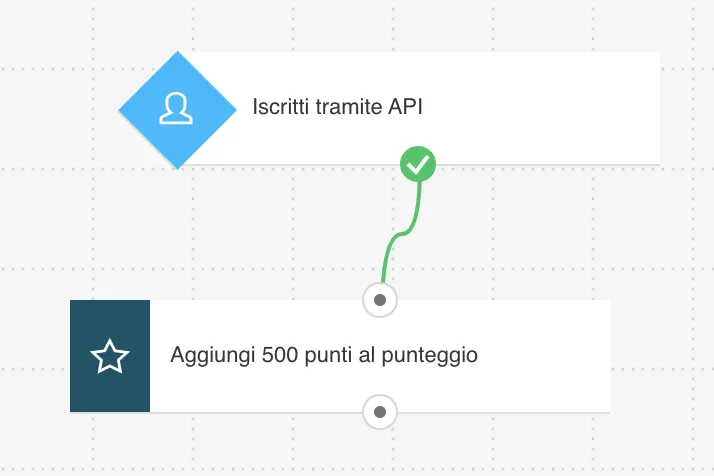The image size is (714, 476).
Task: Open the "Iscritti tramite API" trigger block
Action: [389, 108]
